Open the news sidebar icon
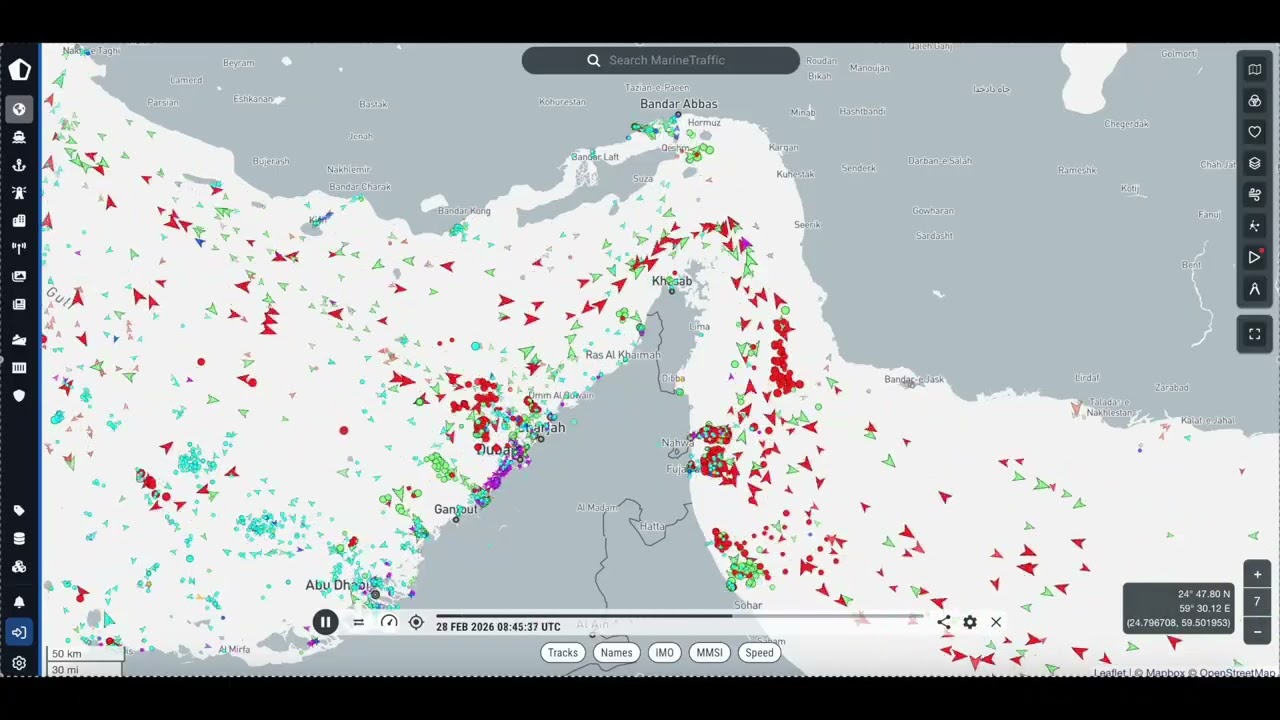 (x=19, y=304)
